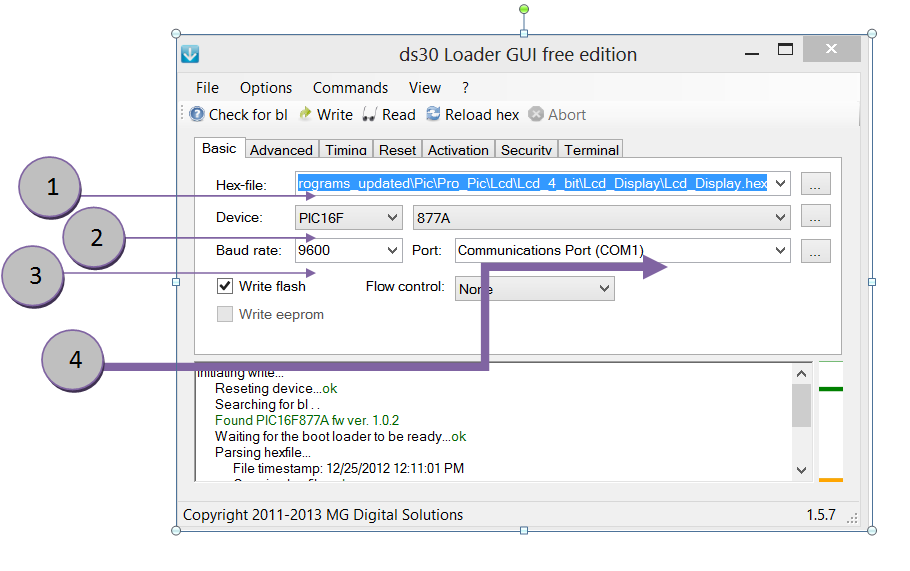Click the Read label in toolbar
The image size is (910, 571).
point(398,115)
